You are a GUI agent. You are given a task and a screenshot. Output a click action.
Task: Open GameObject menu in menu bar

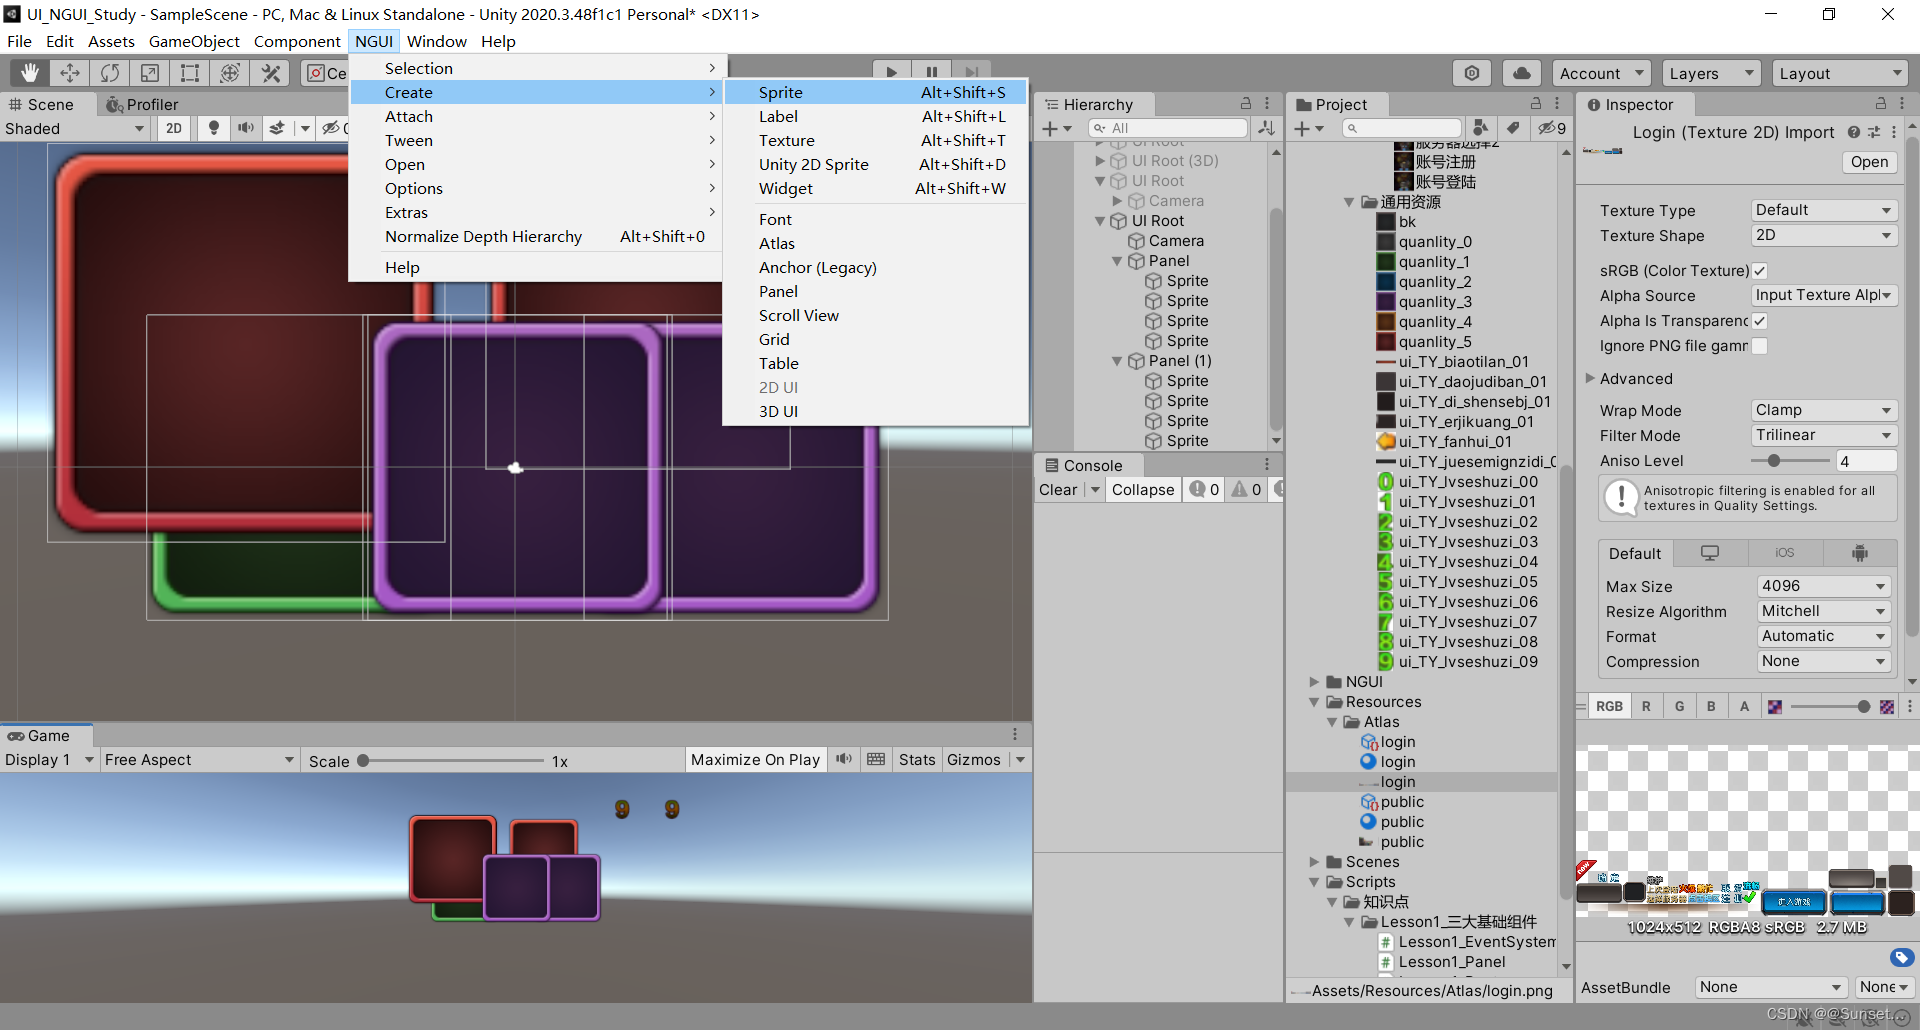pos(194,41)
